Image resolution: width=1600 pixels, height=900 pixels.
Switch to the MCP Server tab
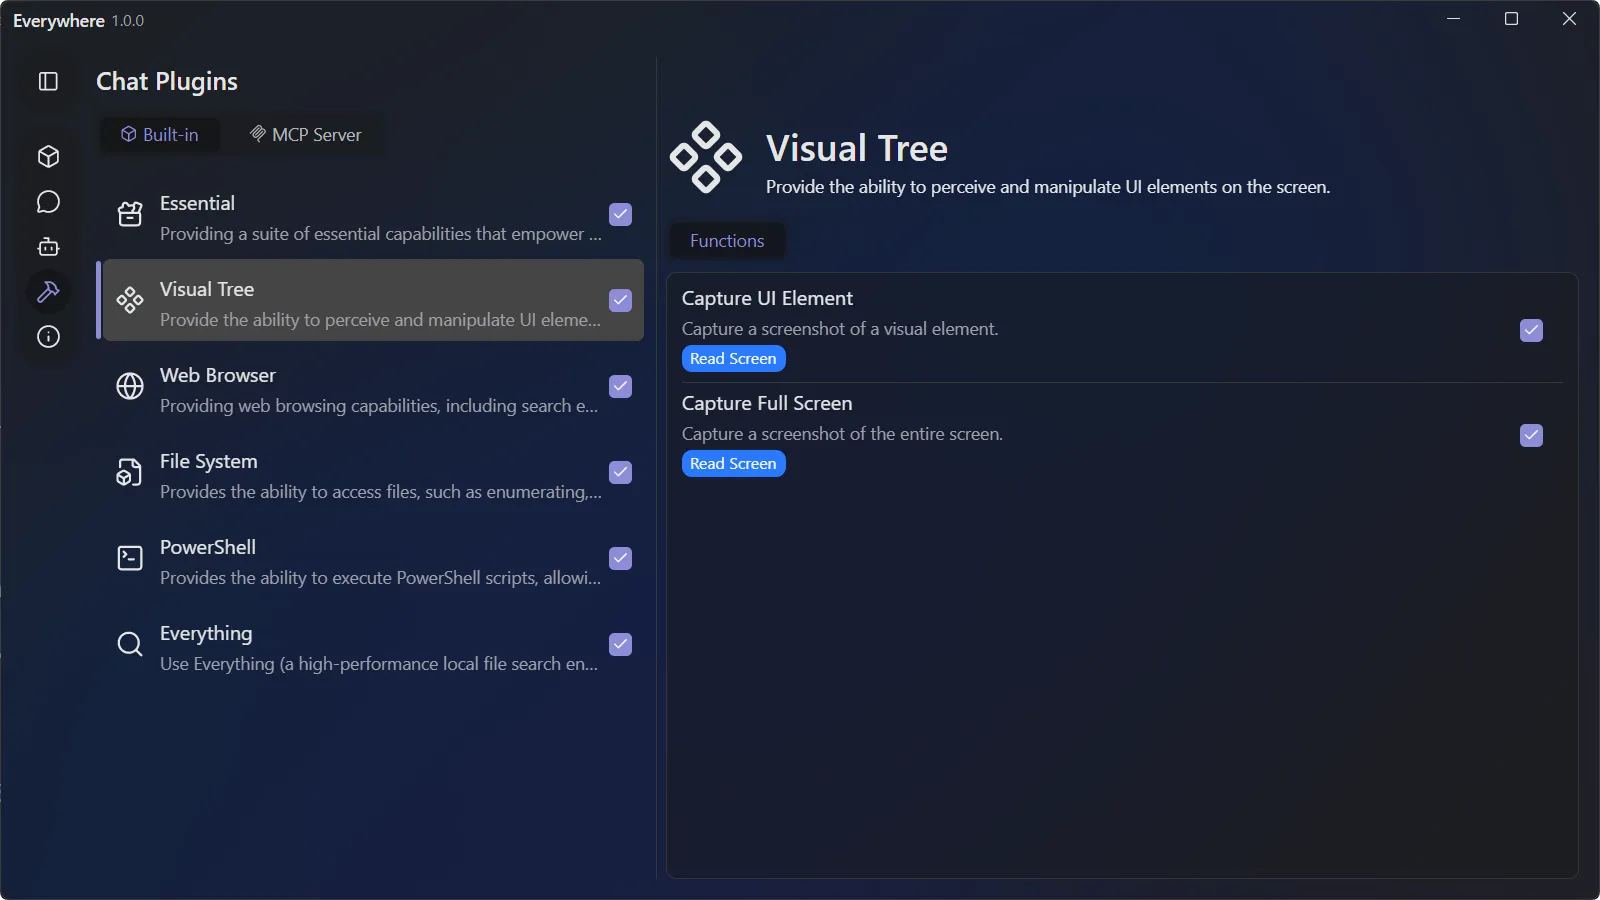click(306, 135)
